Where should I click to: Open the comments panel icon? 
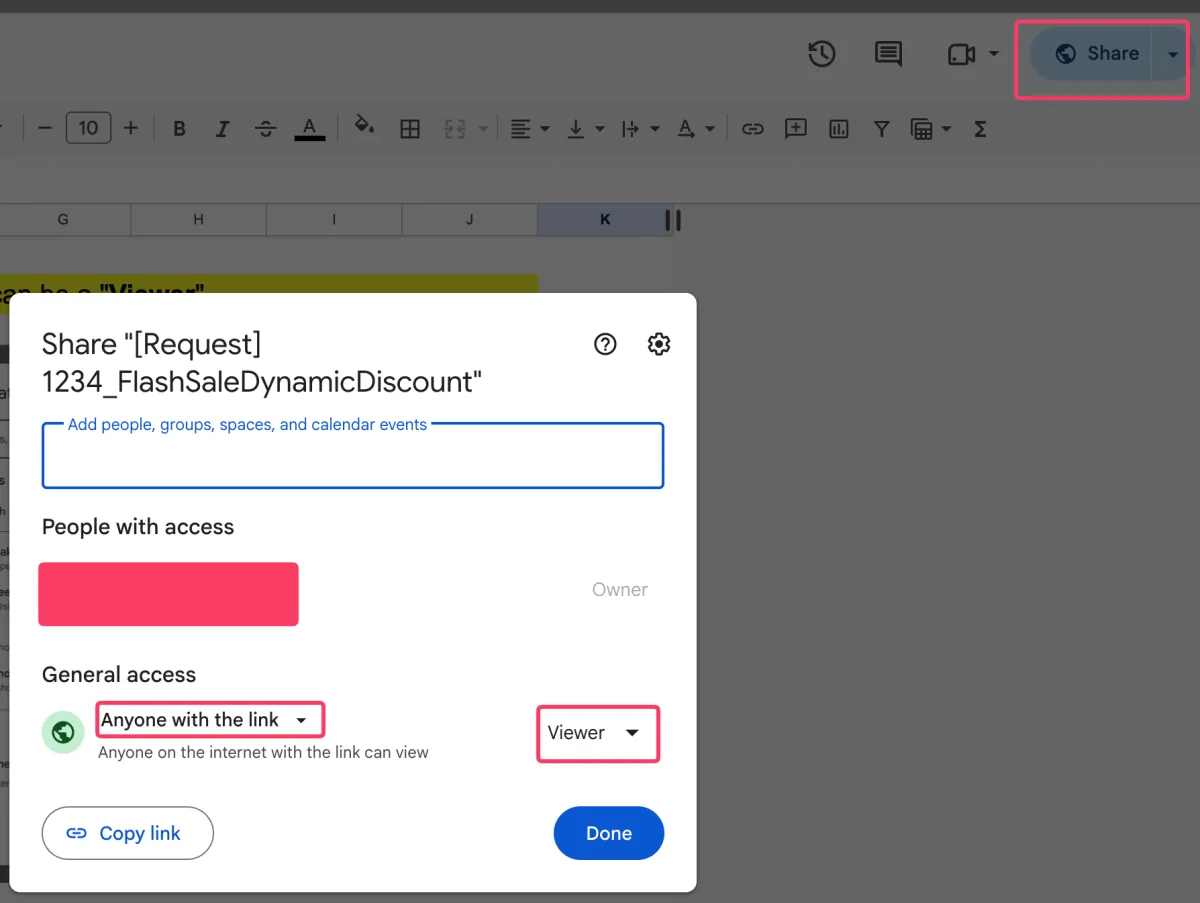tap(888, 54)
